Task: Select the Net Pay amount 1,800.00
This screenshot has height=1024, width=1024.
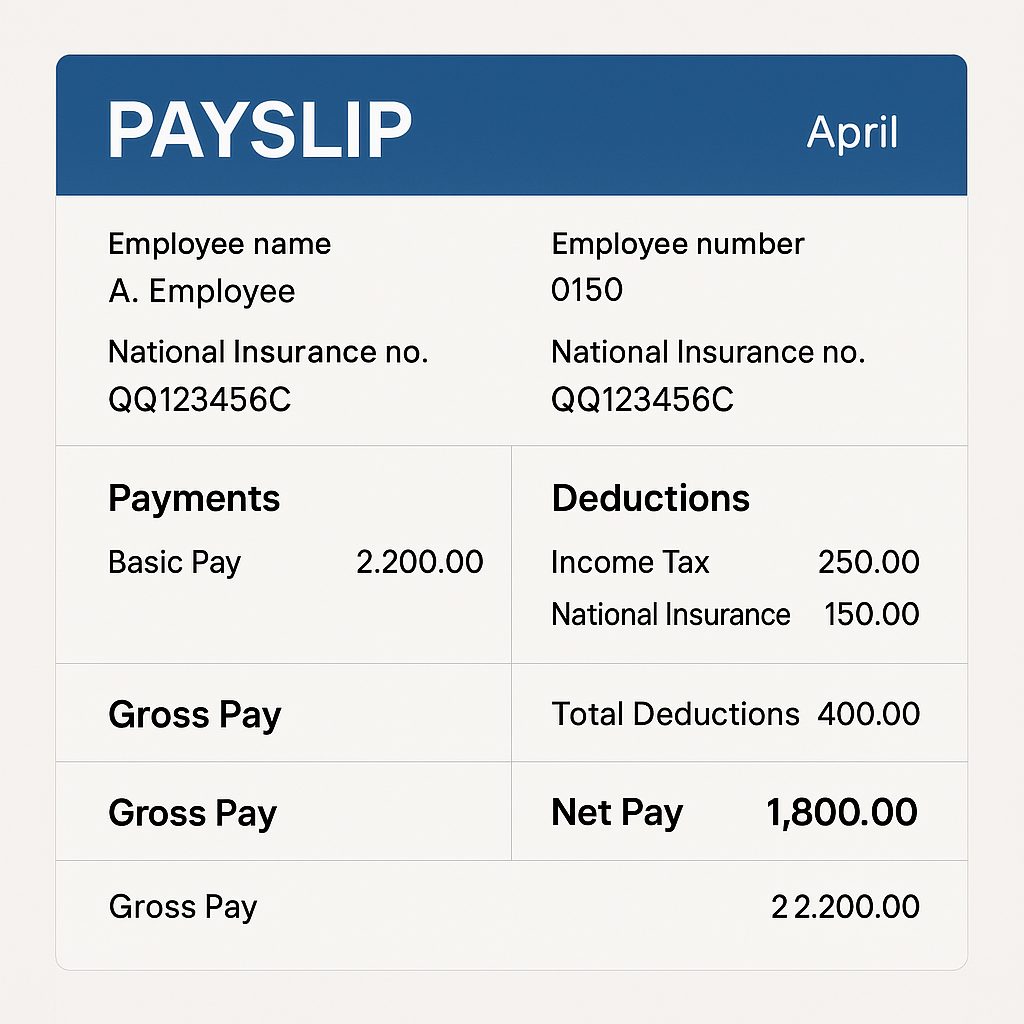Action: tap(841, 813)
